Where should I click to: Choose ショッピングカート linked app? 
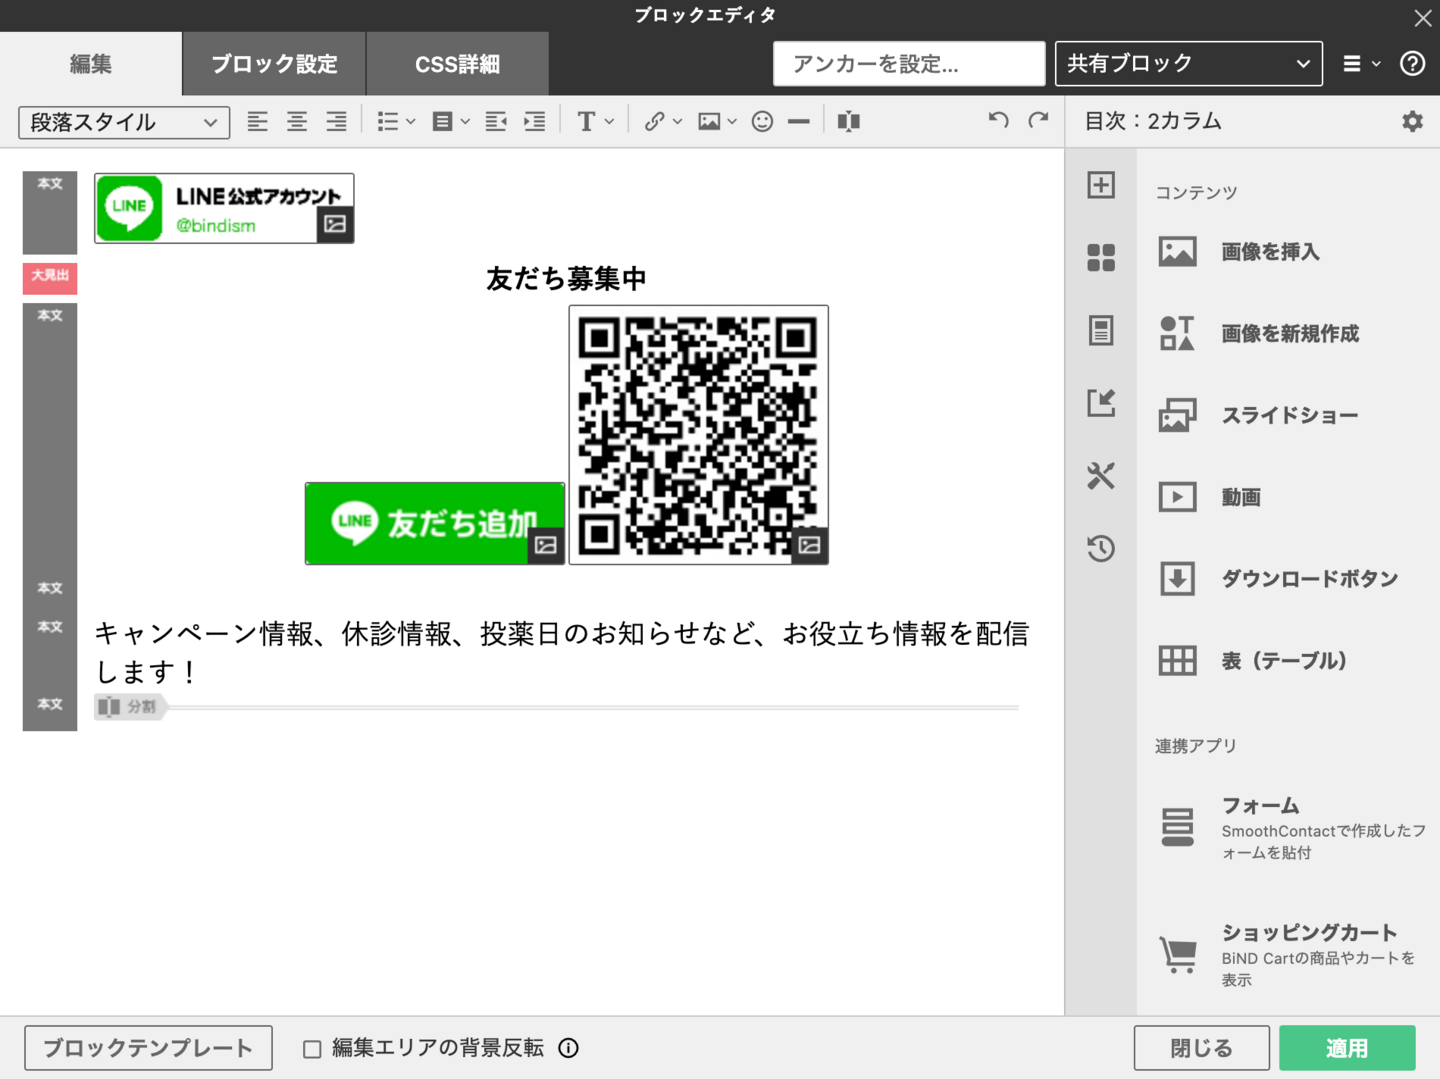tap(1288, 955)
